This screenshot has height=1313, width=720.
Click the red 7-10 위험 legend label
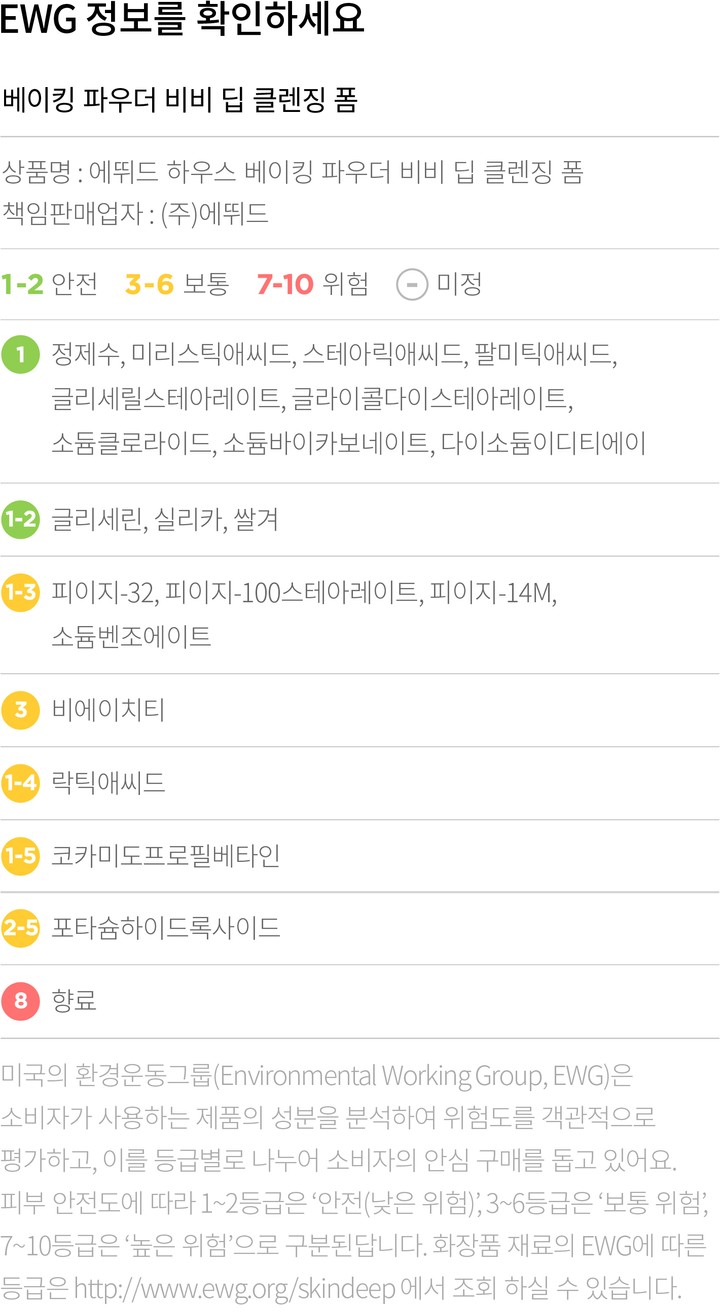pos(312,285)
